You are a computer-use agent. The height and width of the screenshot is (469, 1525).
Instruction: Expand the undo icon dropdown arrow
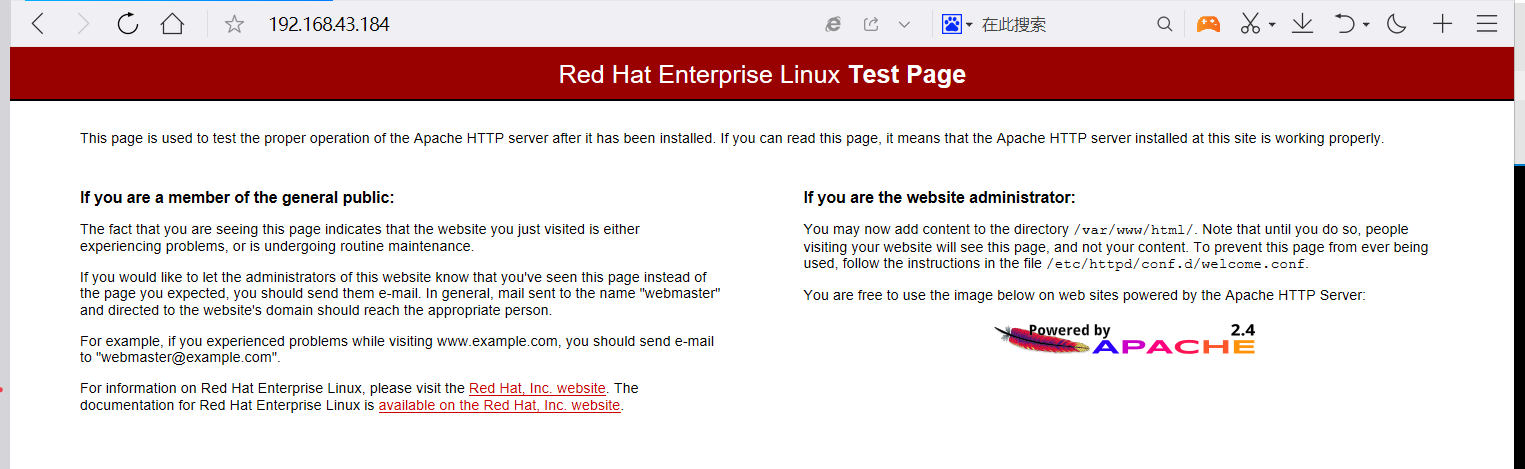click(x=1366, y=25)
